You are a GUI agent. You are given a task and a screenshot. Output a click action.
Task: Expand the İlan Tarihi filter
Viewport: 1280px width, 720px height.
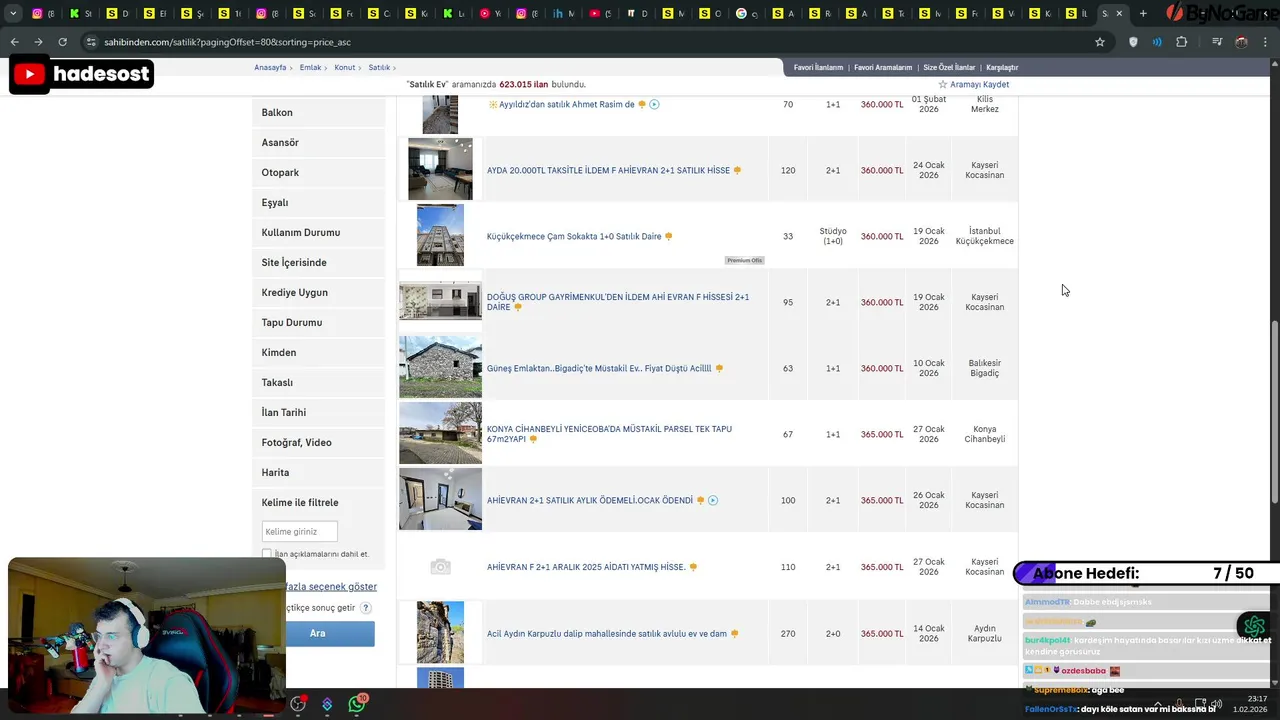[x=318, y=413]
